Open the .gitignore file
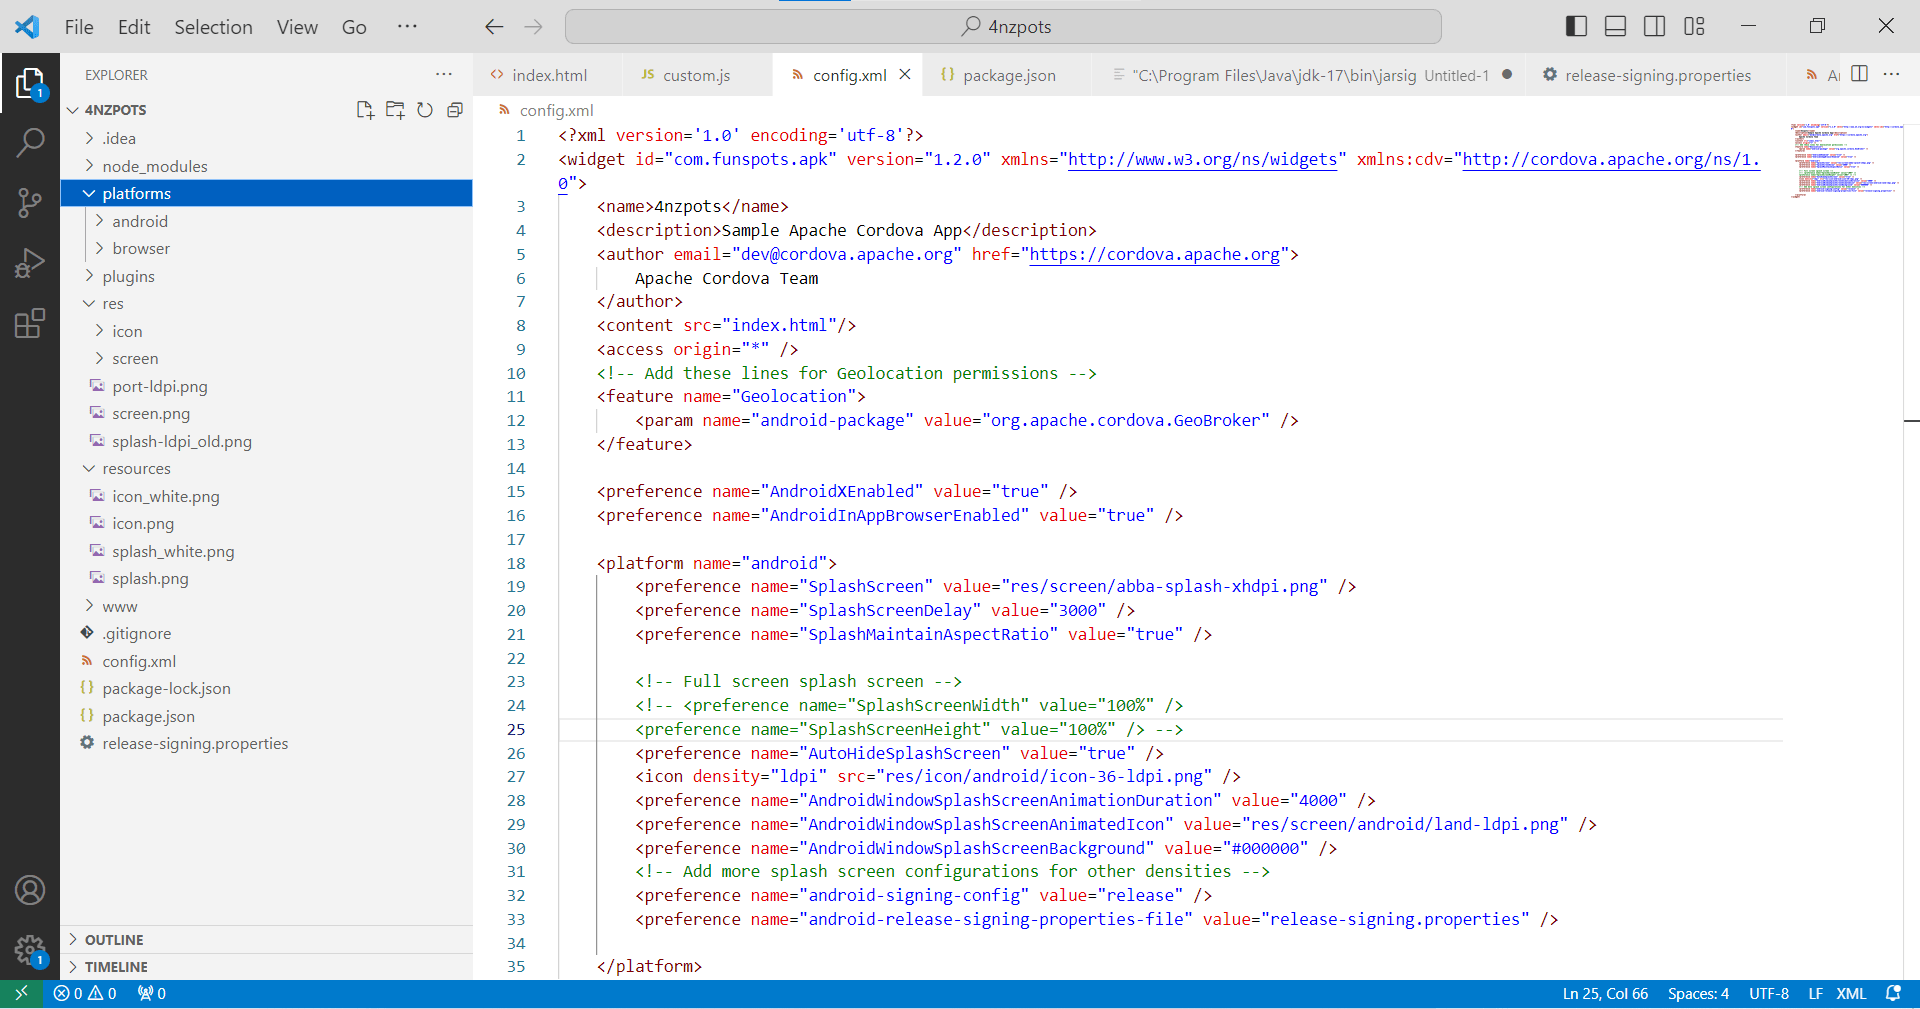1920x1009 pixels. (266, 633)
